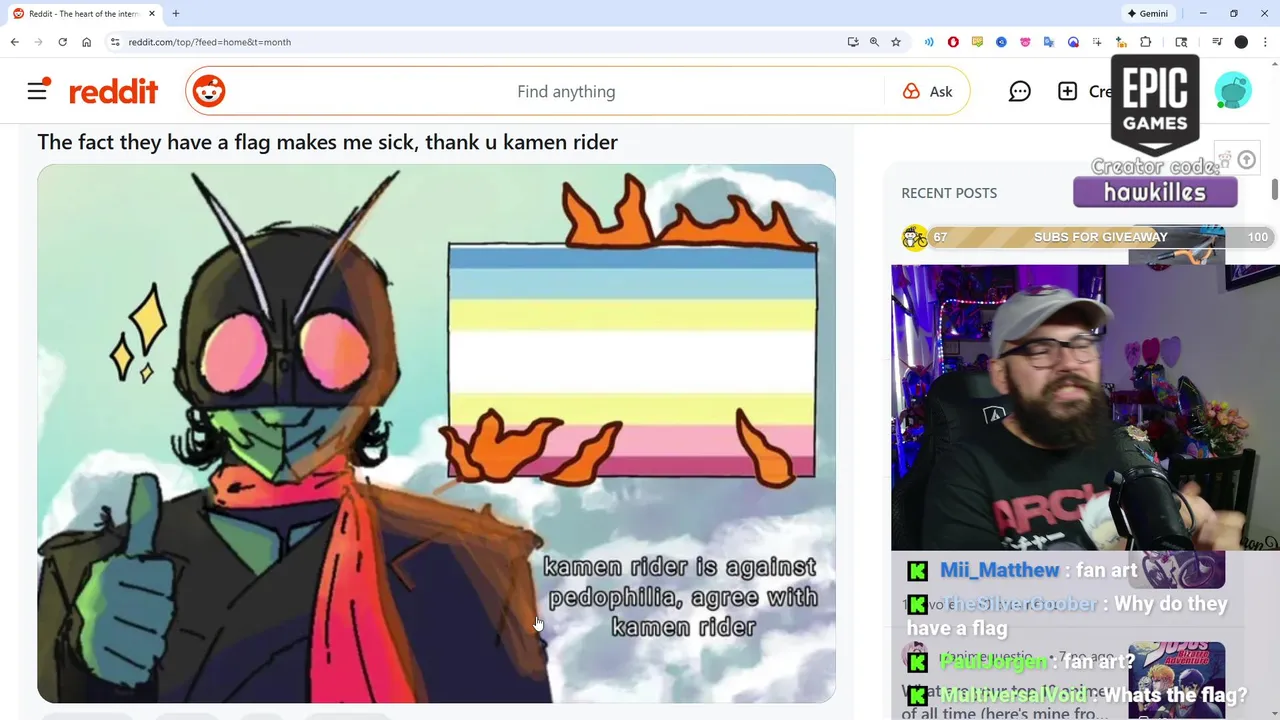This screenshot has width=1280, height=720.
Task: Click the Gemini button in title bar
Action: coord(1147,14)
